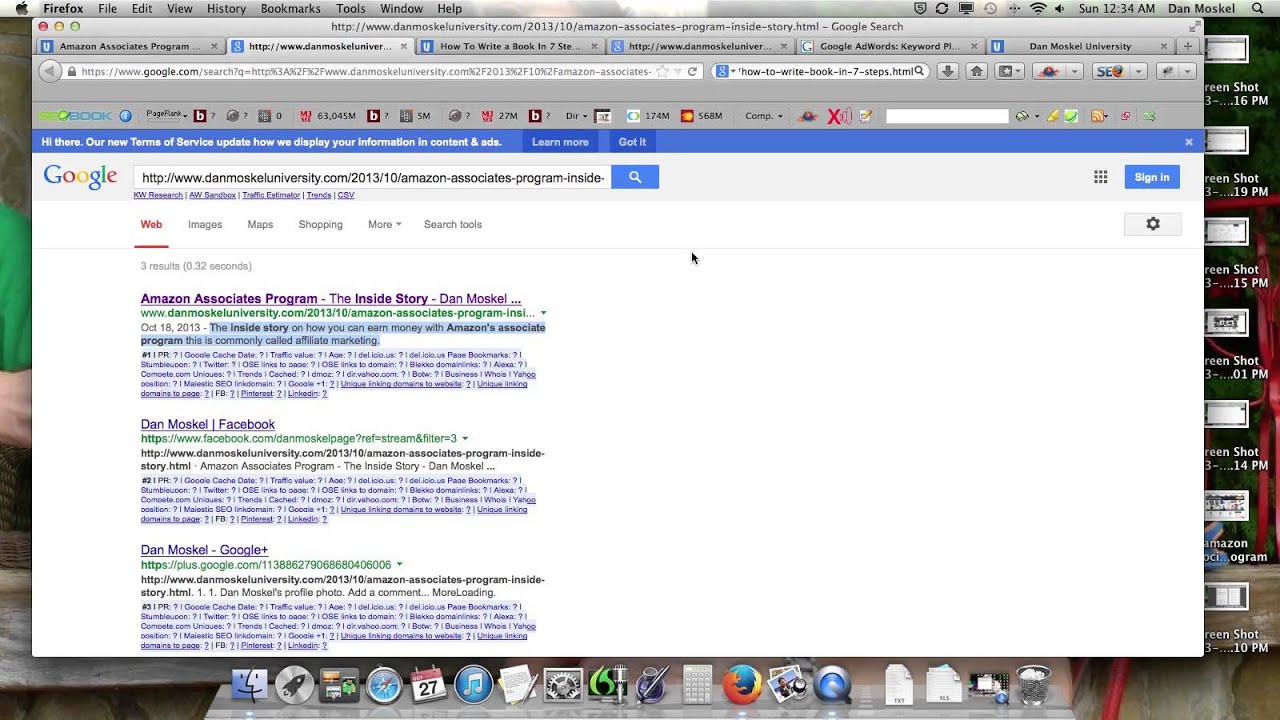This screenshot has height=720, width=1280.
Task: Open the Calendar icon showing 27 in Dock
Action: pos(428,686)
